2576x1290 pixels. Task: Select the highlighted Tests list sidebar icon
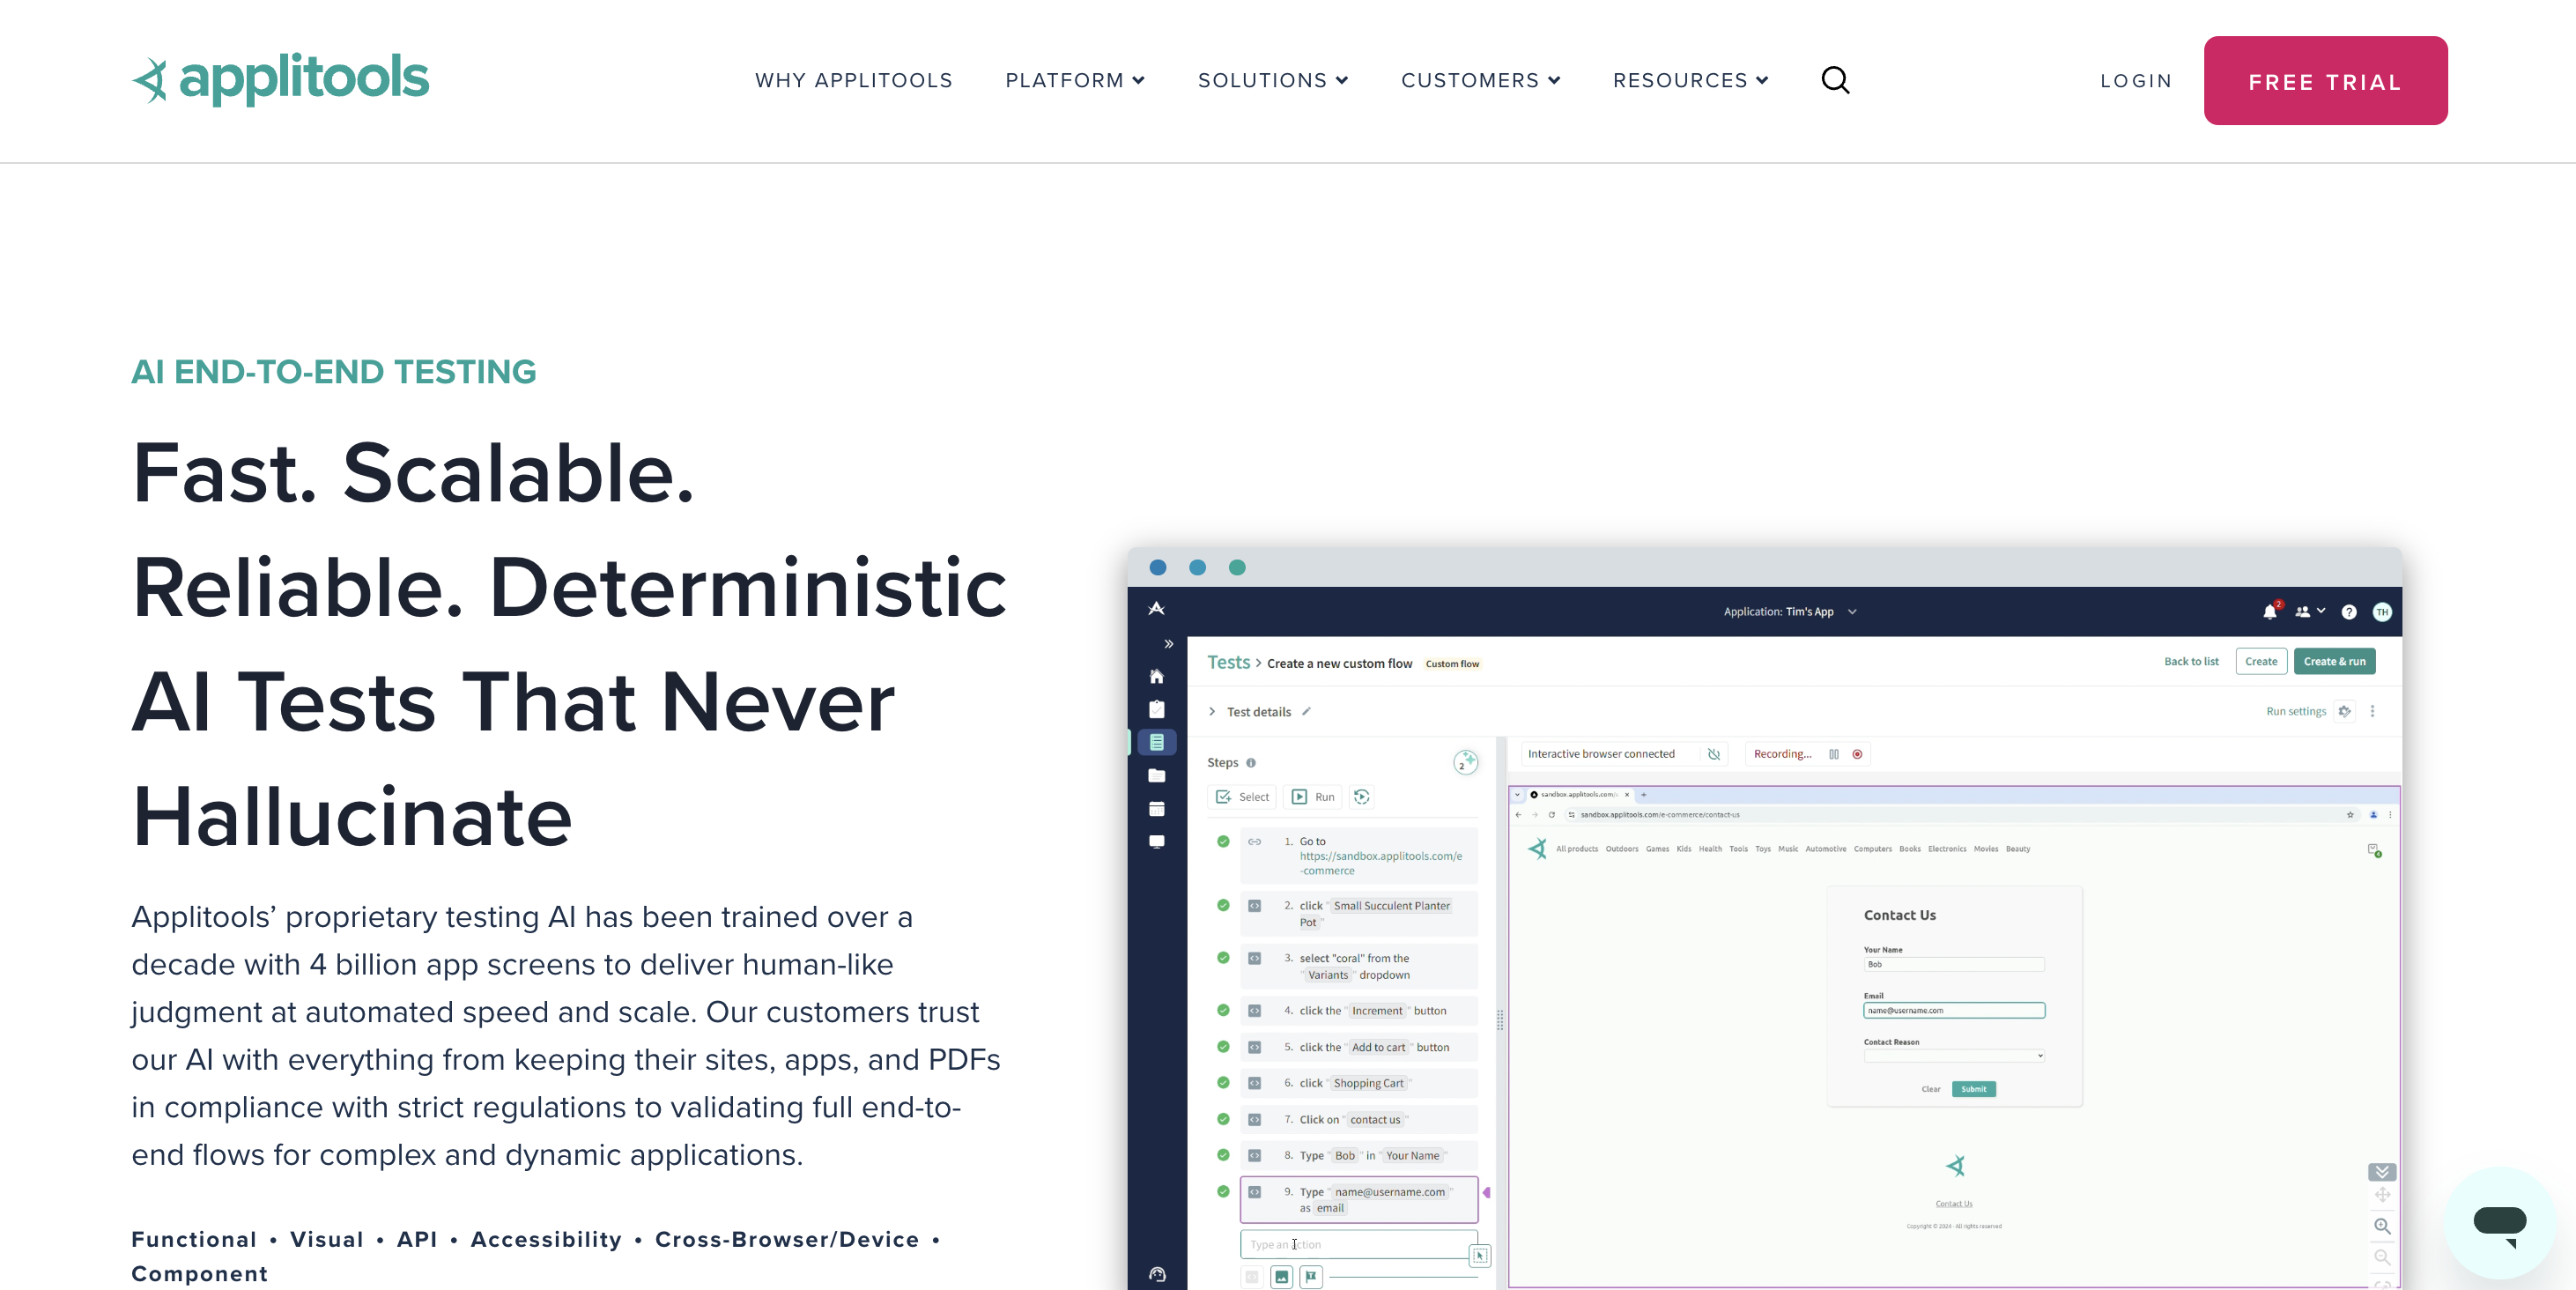[x=1156, y=742]
